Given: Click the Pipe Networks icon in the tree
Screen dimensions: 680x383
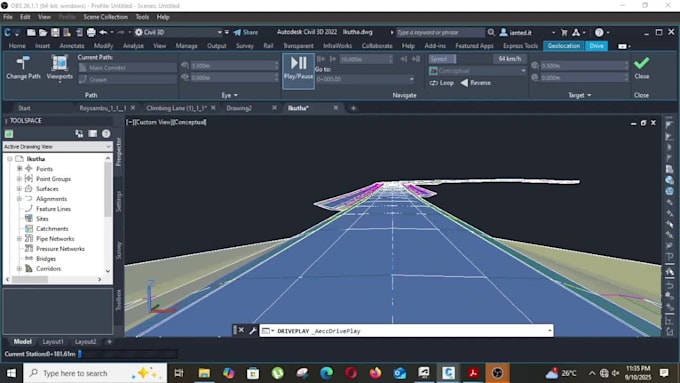Looking at the screenshot, I should 29,238.
